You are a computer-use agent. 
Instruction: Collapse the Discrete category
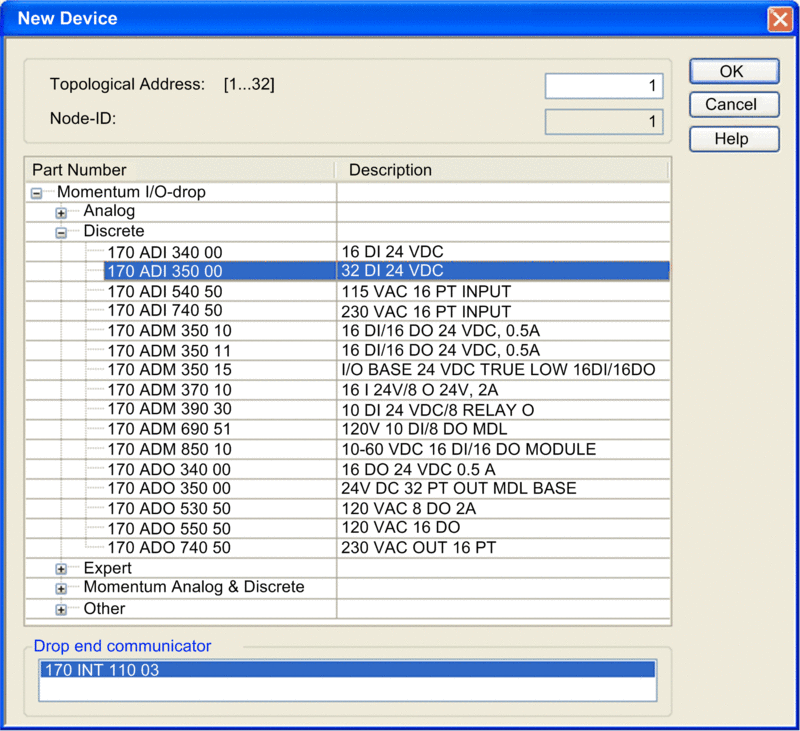(61, 233)
